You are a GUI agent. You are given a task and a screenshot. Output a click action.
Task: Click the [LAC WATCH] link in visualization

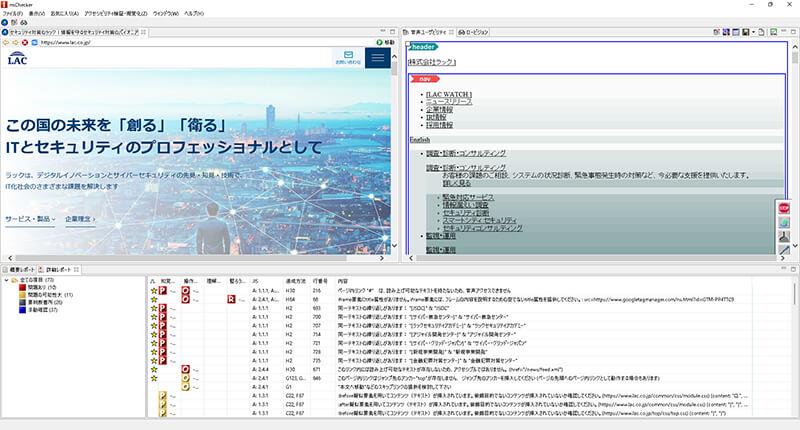pos(449,94)
